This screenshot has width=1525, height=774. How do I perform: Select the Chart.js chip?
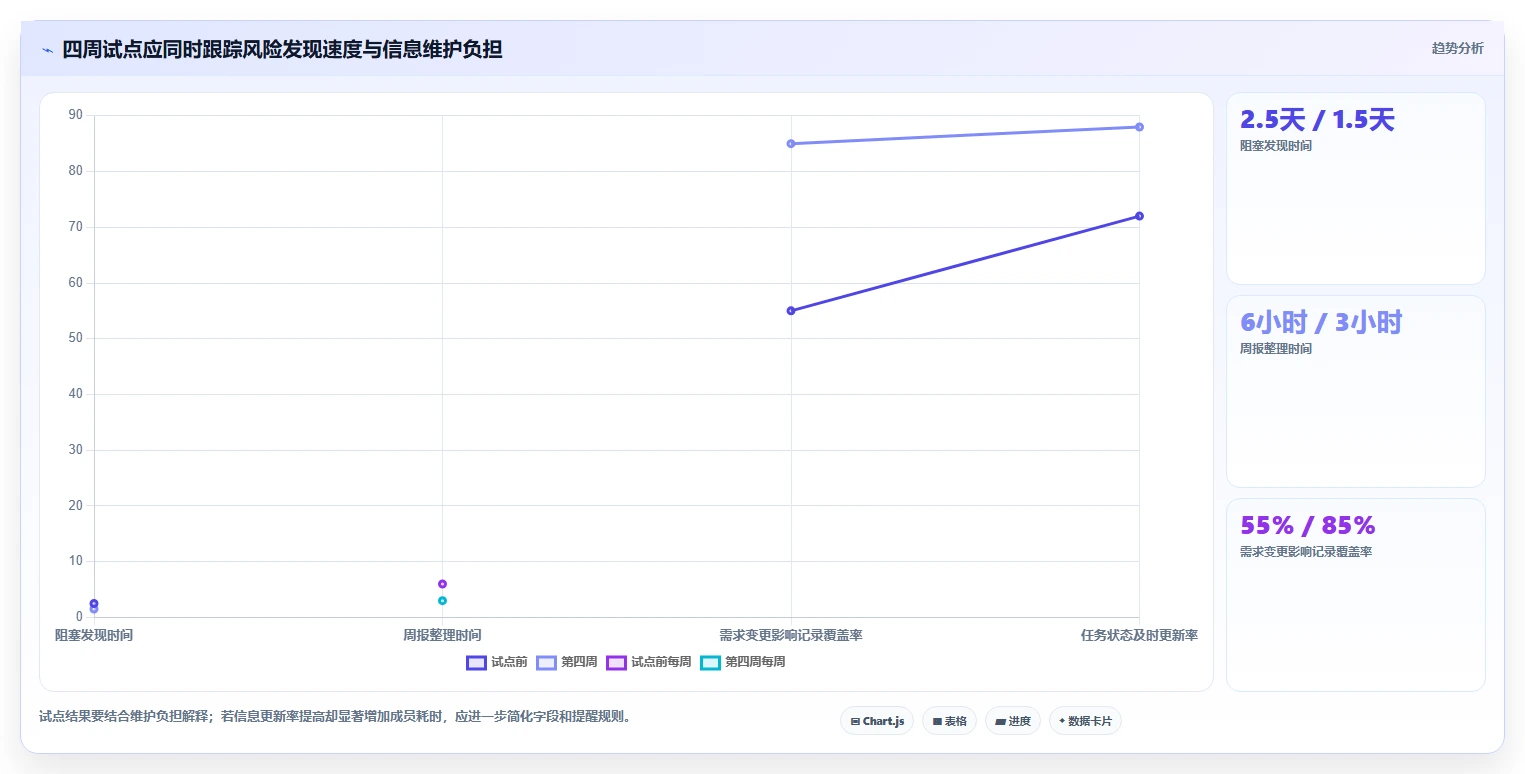pos(877,721)
